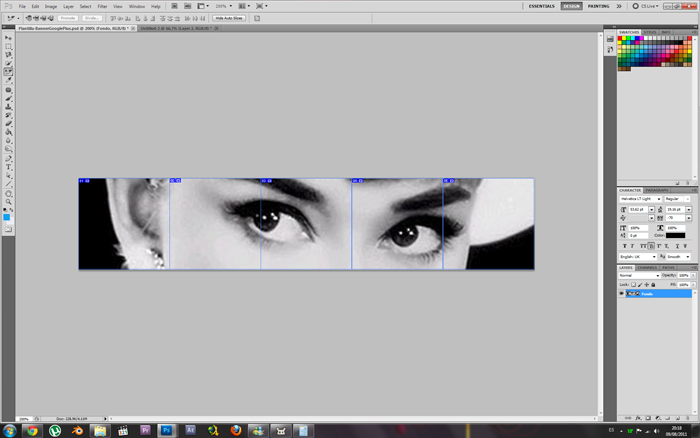Toggle visibility of the Fondo layer
Image resolution: width=700 pixels, height=438 pixels.
click(621, 293)
